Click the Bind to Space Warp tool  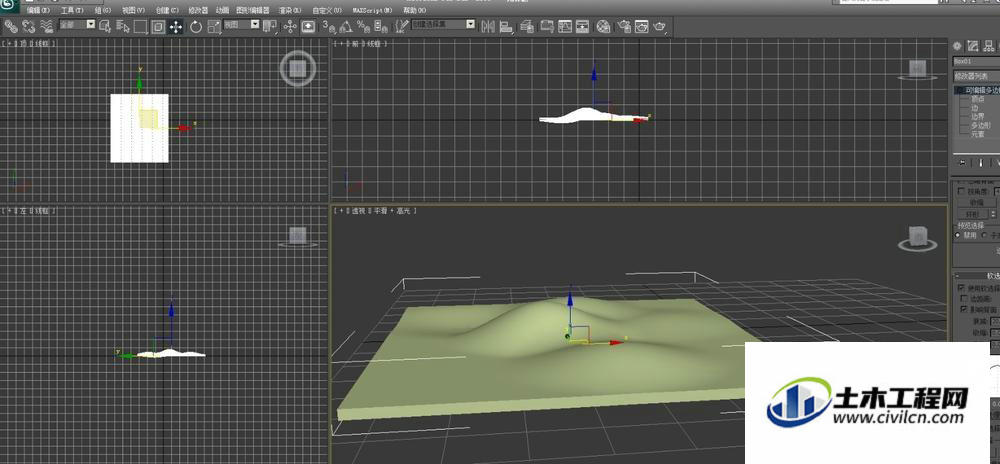46,26
